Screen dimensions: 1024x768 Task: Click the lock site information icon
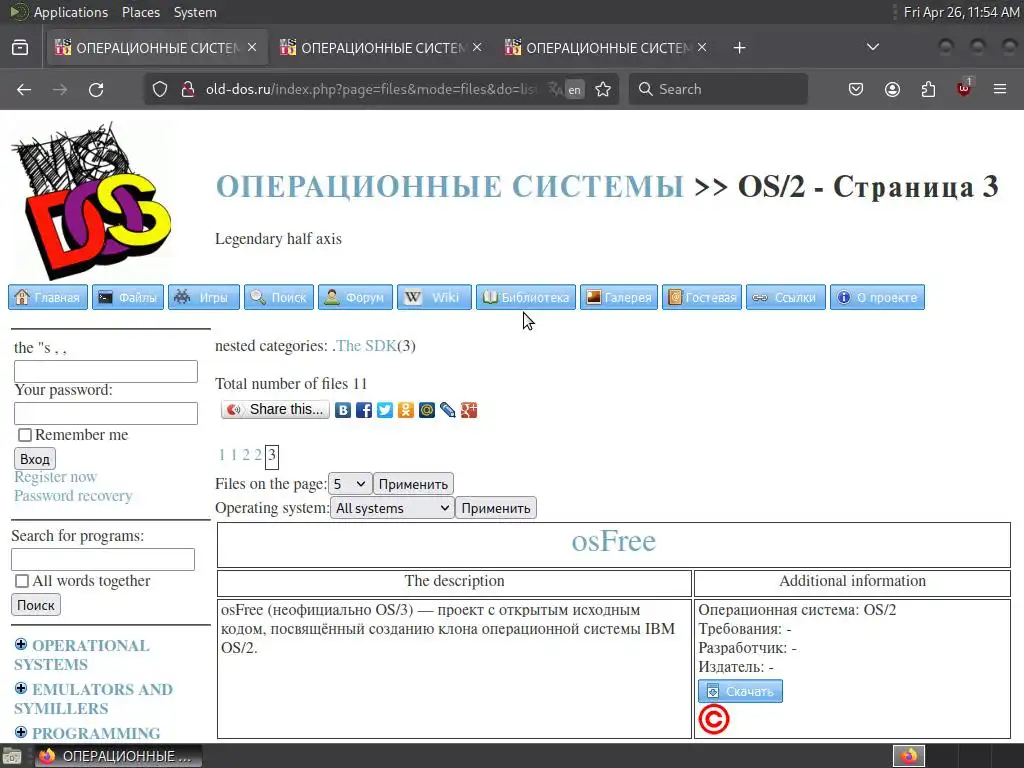tap(188, 89)
